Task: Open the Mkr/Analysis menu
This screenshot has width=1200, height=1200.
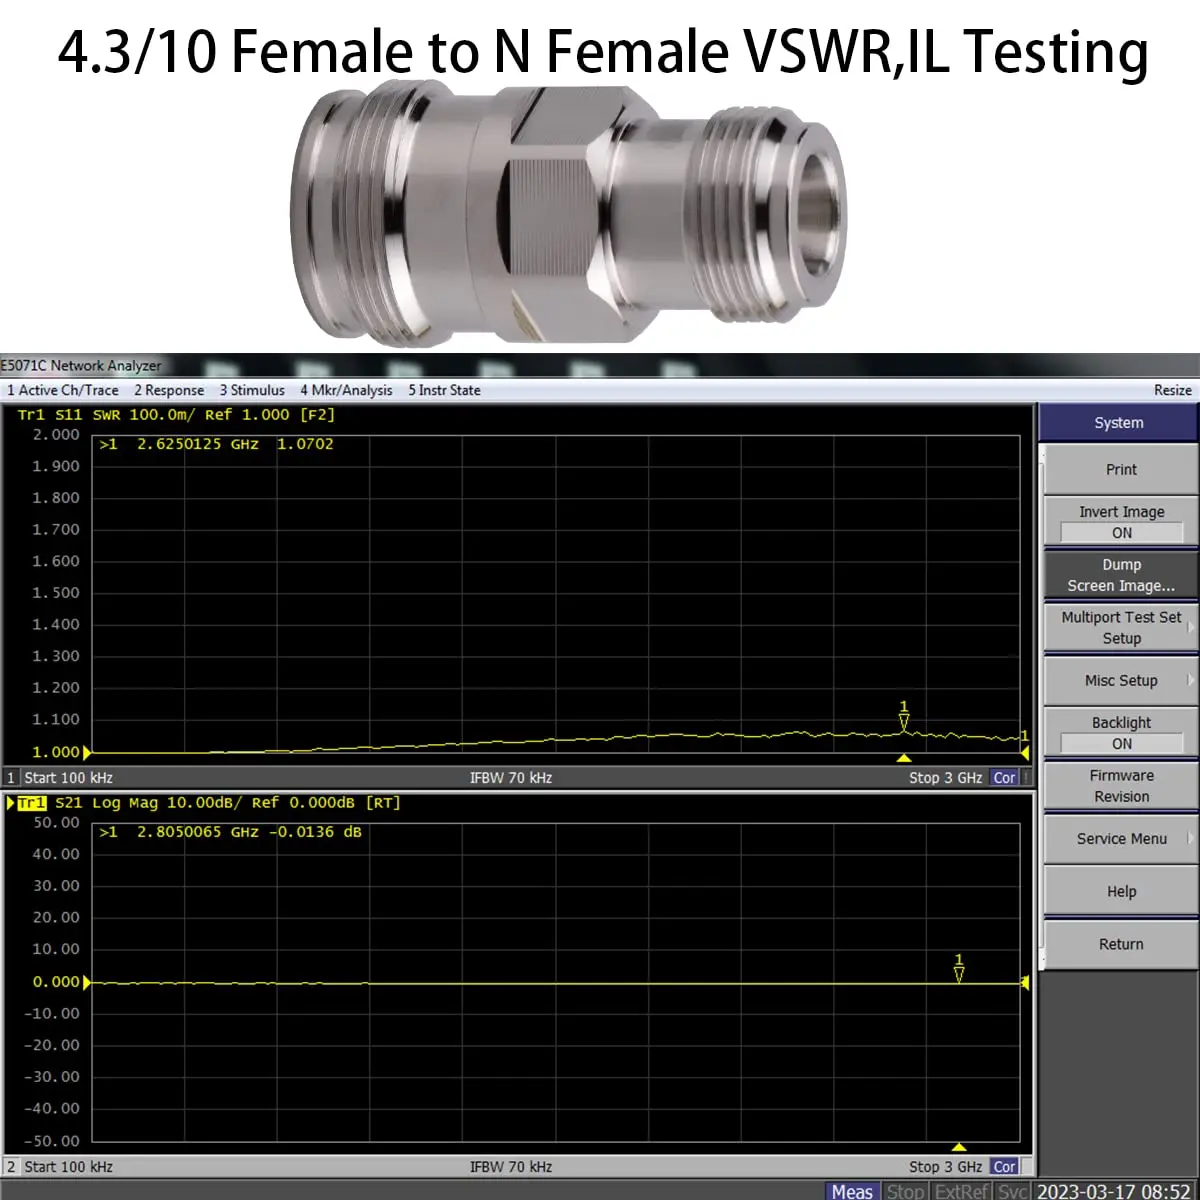Action: tap(346, 390)
